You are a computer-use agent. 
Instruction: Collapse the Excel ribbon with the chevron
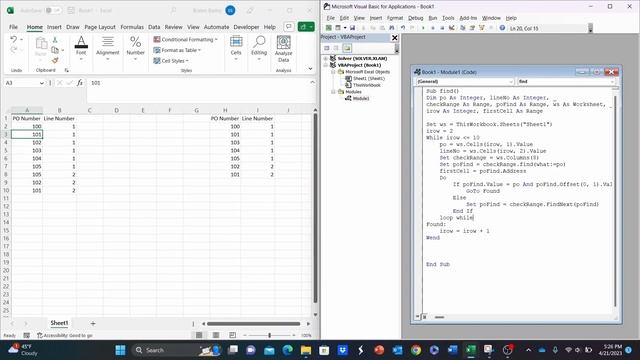click(310, 69)
